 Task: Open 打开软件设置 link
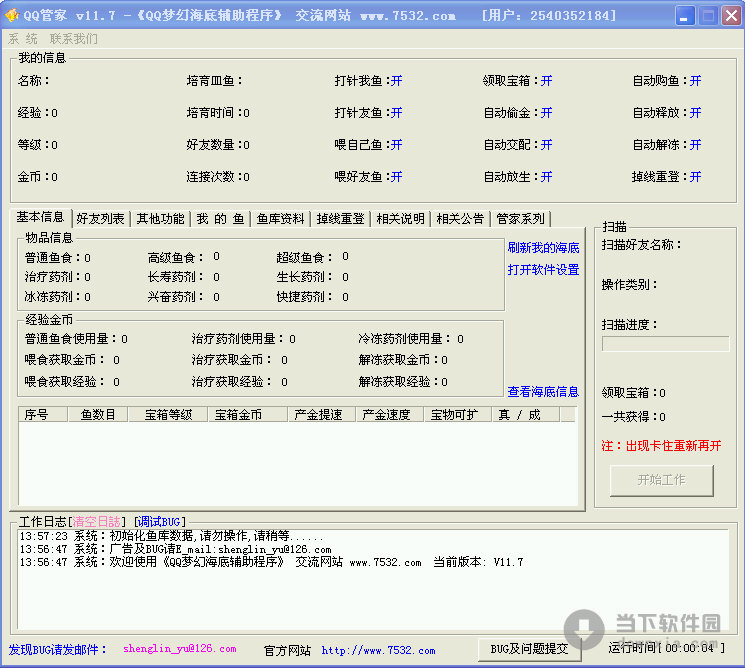pyautogui.click(x=543, y=270)
